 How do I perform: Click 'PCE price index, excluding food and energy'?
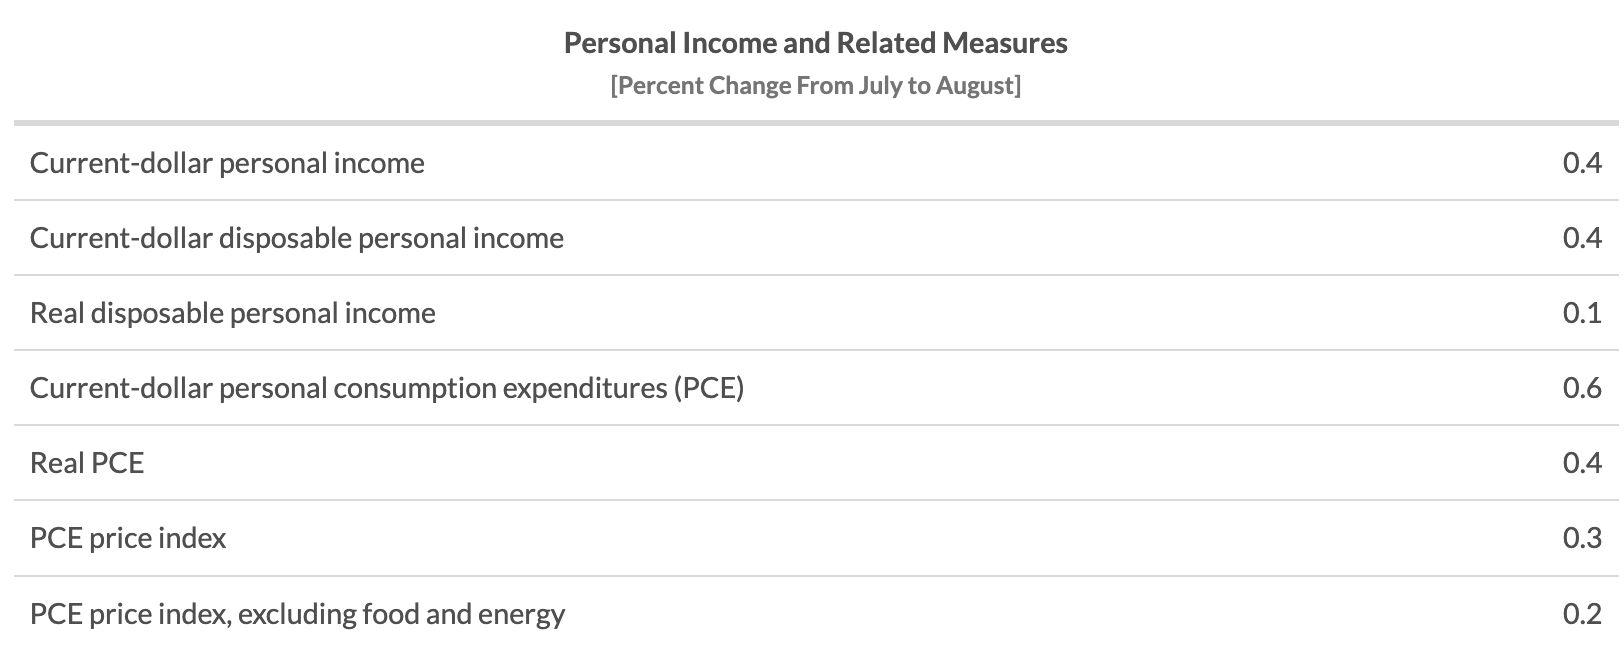pyautogui.click(x=297, y=613)
